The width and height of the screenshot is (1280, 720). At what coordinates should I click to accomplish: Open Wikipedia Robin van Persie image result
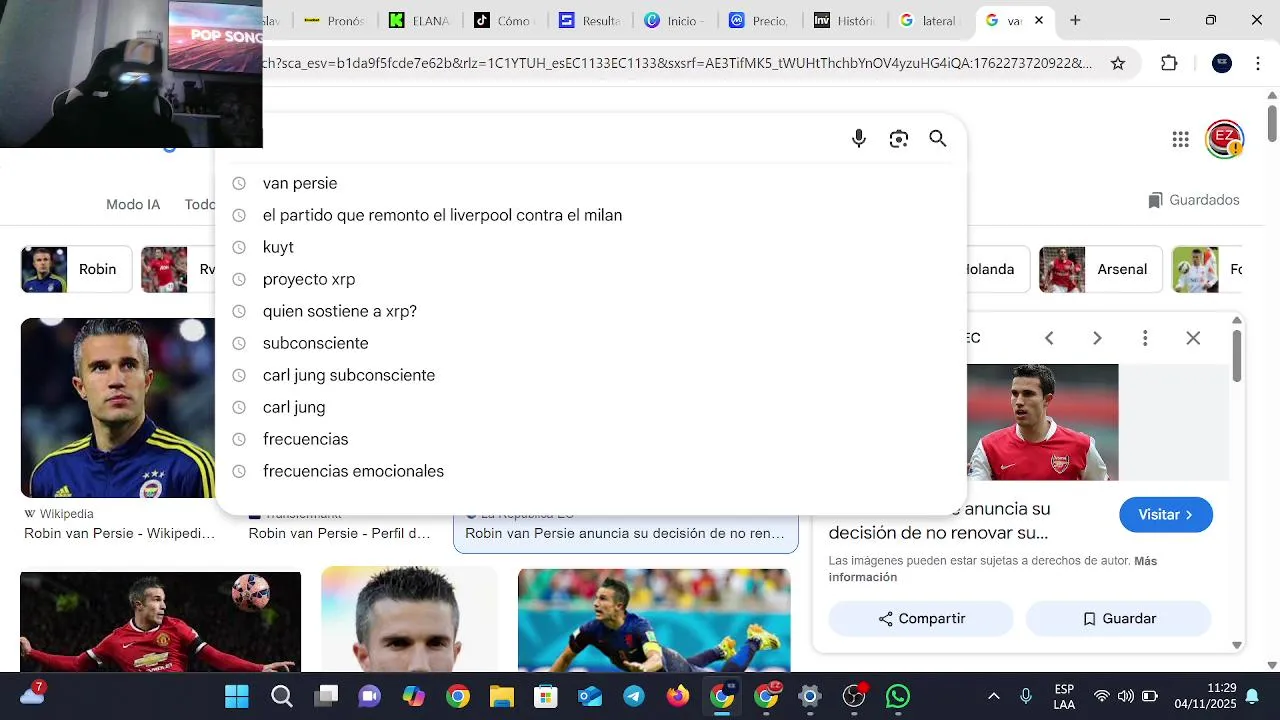coord(118,408)
